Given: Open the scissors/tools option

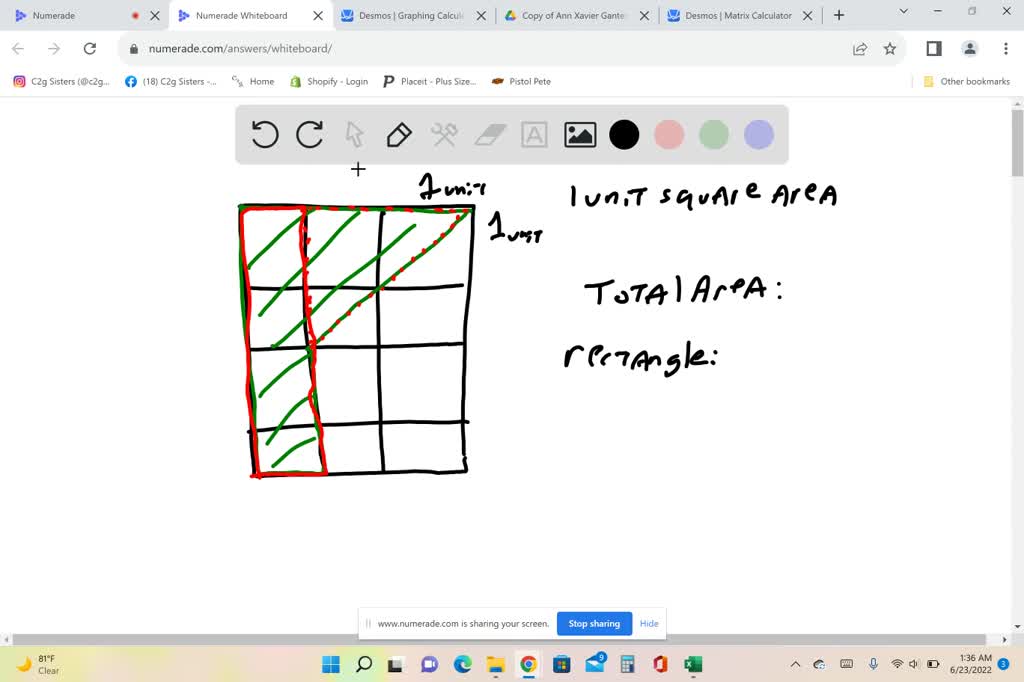Looking at the screenshot, I should point(444,134).
